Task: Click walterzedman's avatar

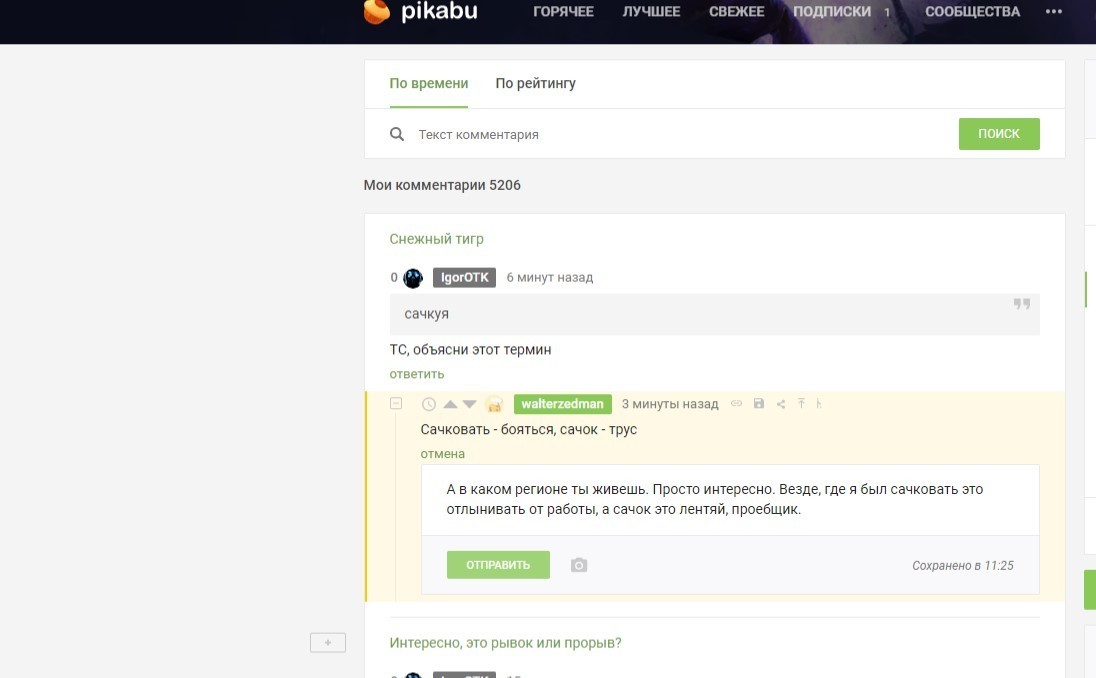Action: click(x=494, y=404)
